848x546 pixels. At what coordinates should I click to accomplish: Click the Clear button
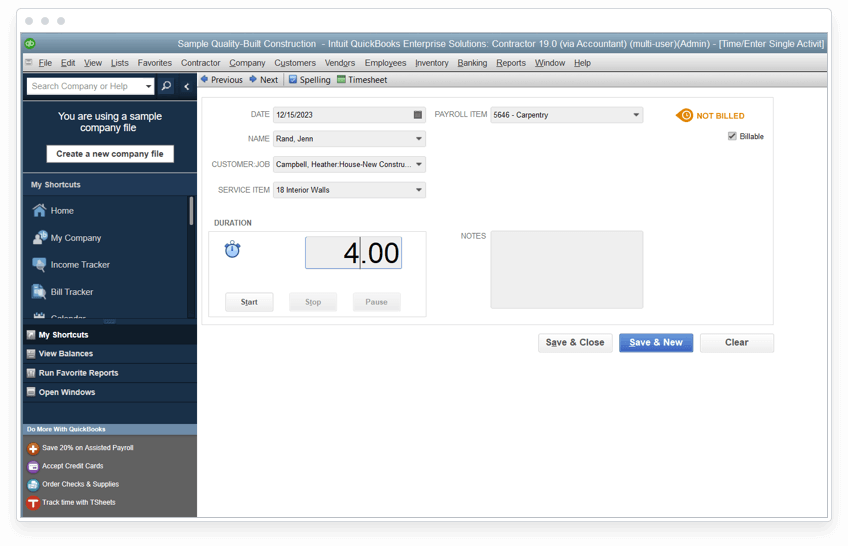(737, 342)
